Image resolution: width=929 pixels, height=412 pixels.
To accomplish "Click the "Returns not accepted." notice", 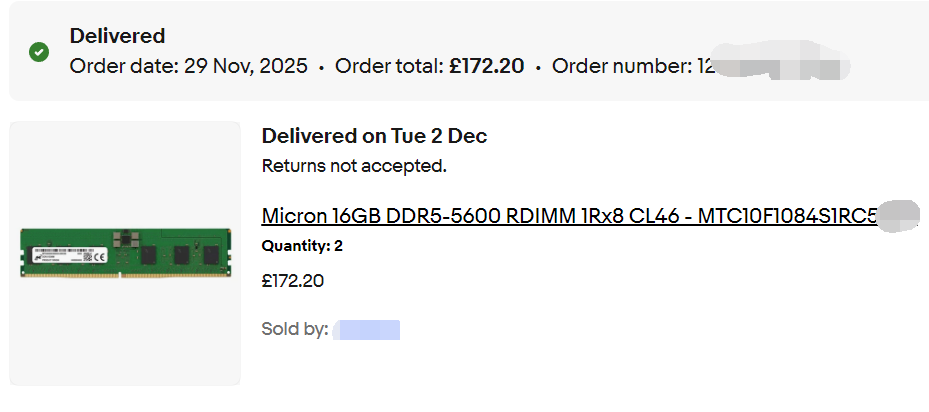I will [x=354, y=165].
